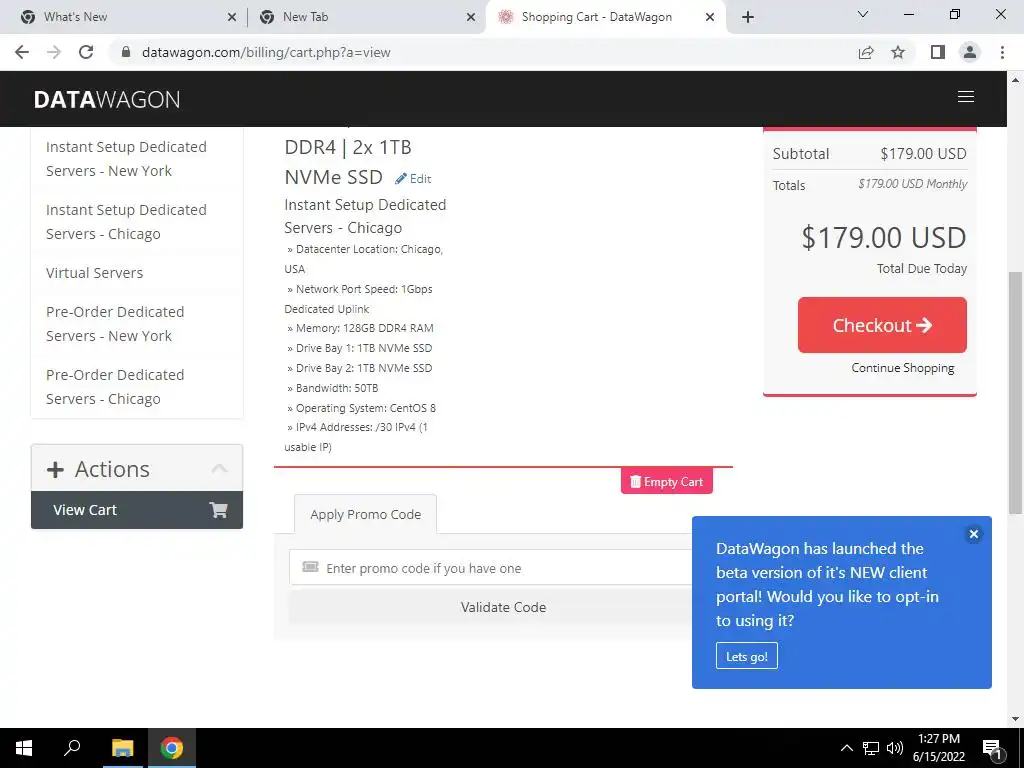This screenshot has width=1024, height=768.
Task: Click the Memory: 128GB DDR4 RAM line
Action: (x=360, y=328)
